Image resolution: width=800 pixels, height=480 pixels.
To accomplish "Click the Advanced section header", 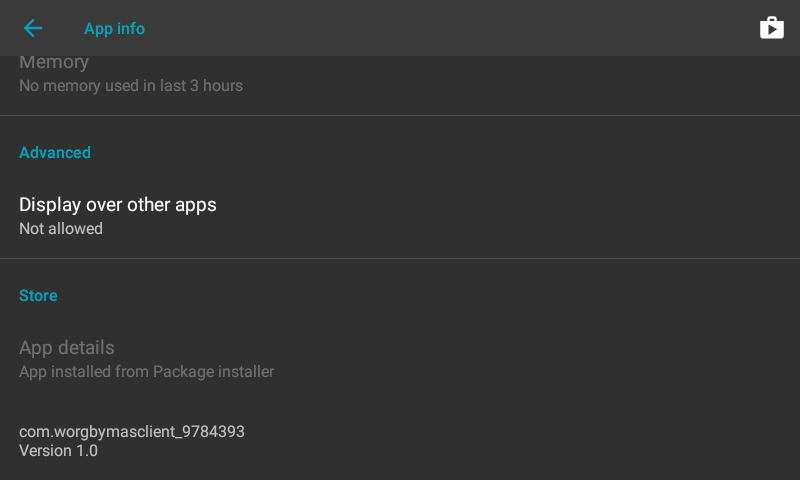I will tap(55, 153).
